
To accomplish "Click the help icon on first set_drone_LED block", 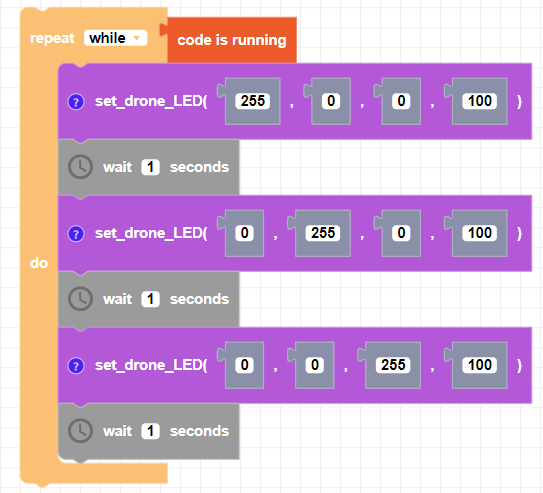I will pyautogui.click(x=76, y=102).
